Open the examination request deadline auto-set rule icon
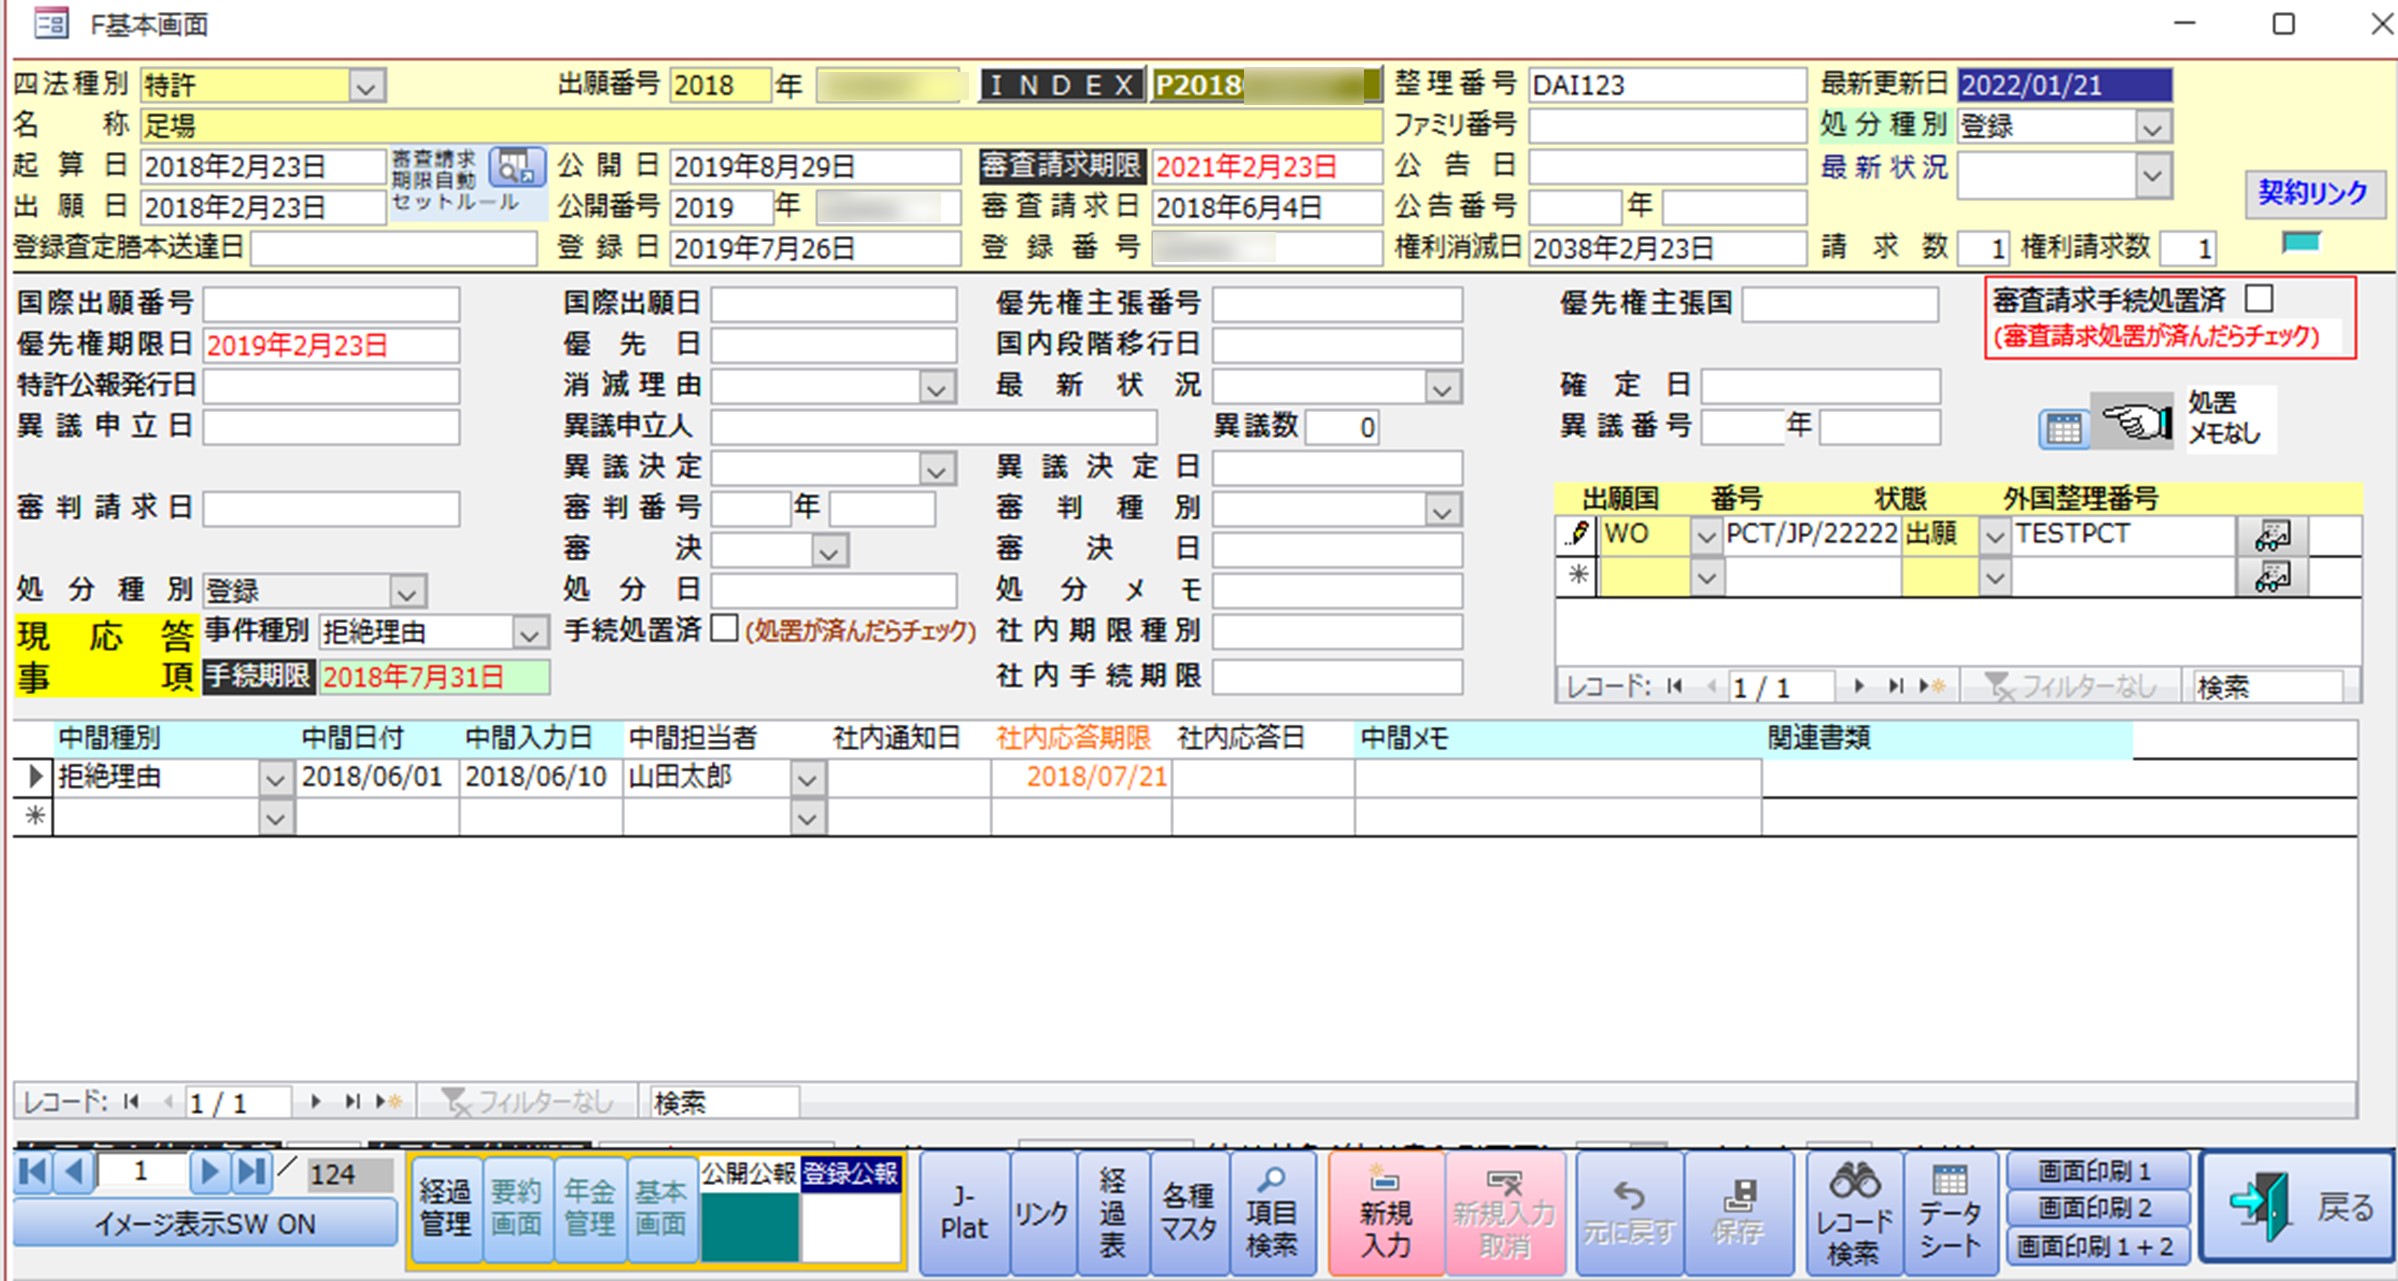Viewport: 2398px width, 1281px height. (516, 167)
